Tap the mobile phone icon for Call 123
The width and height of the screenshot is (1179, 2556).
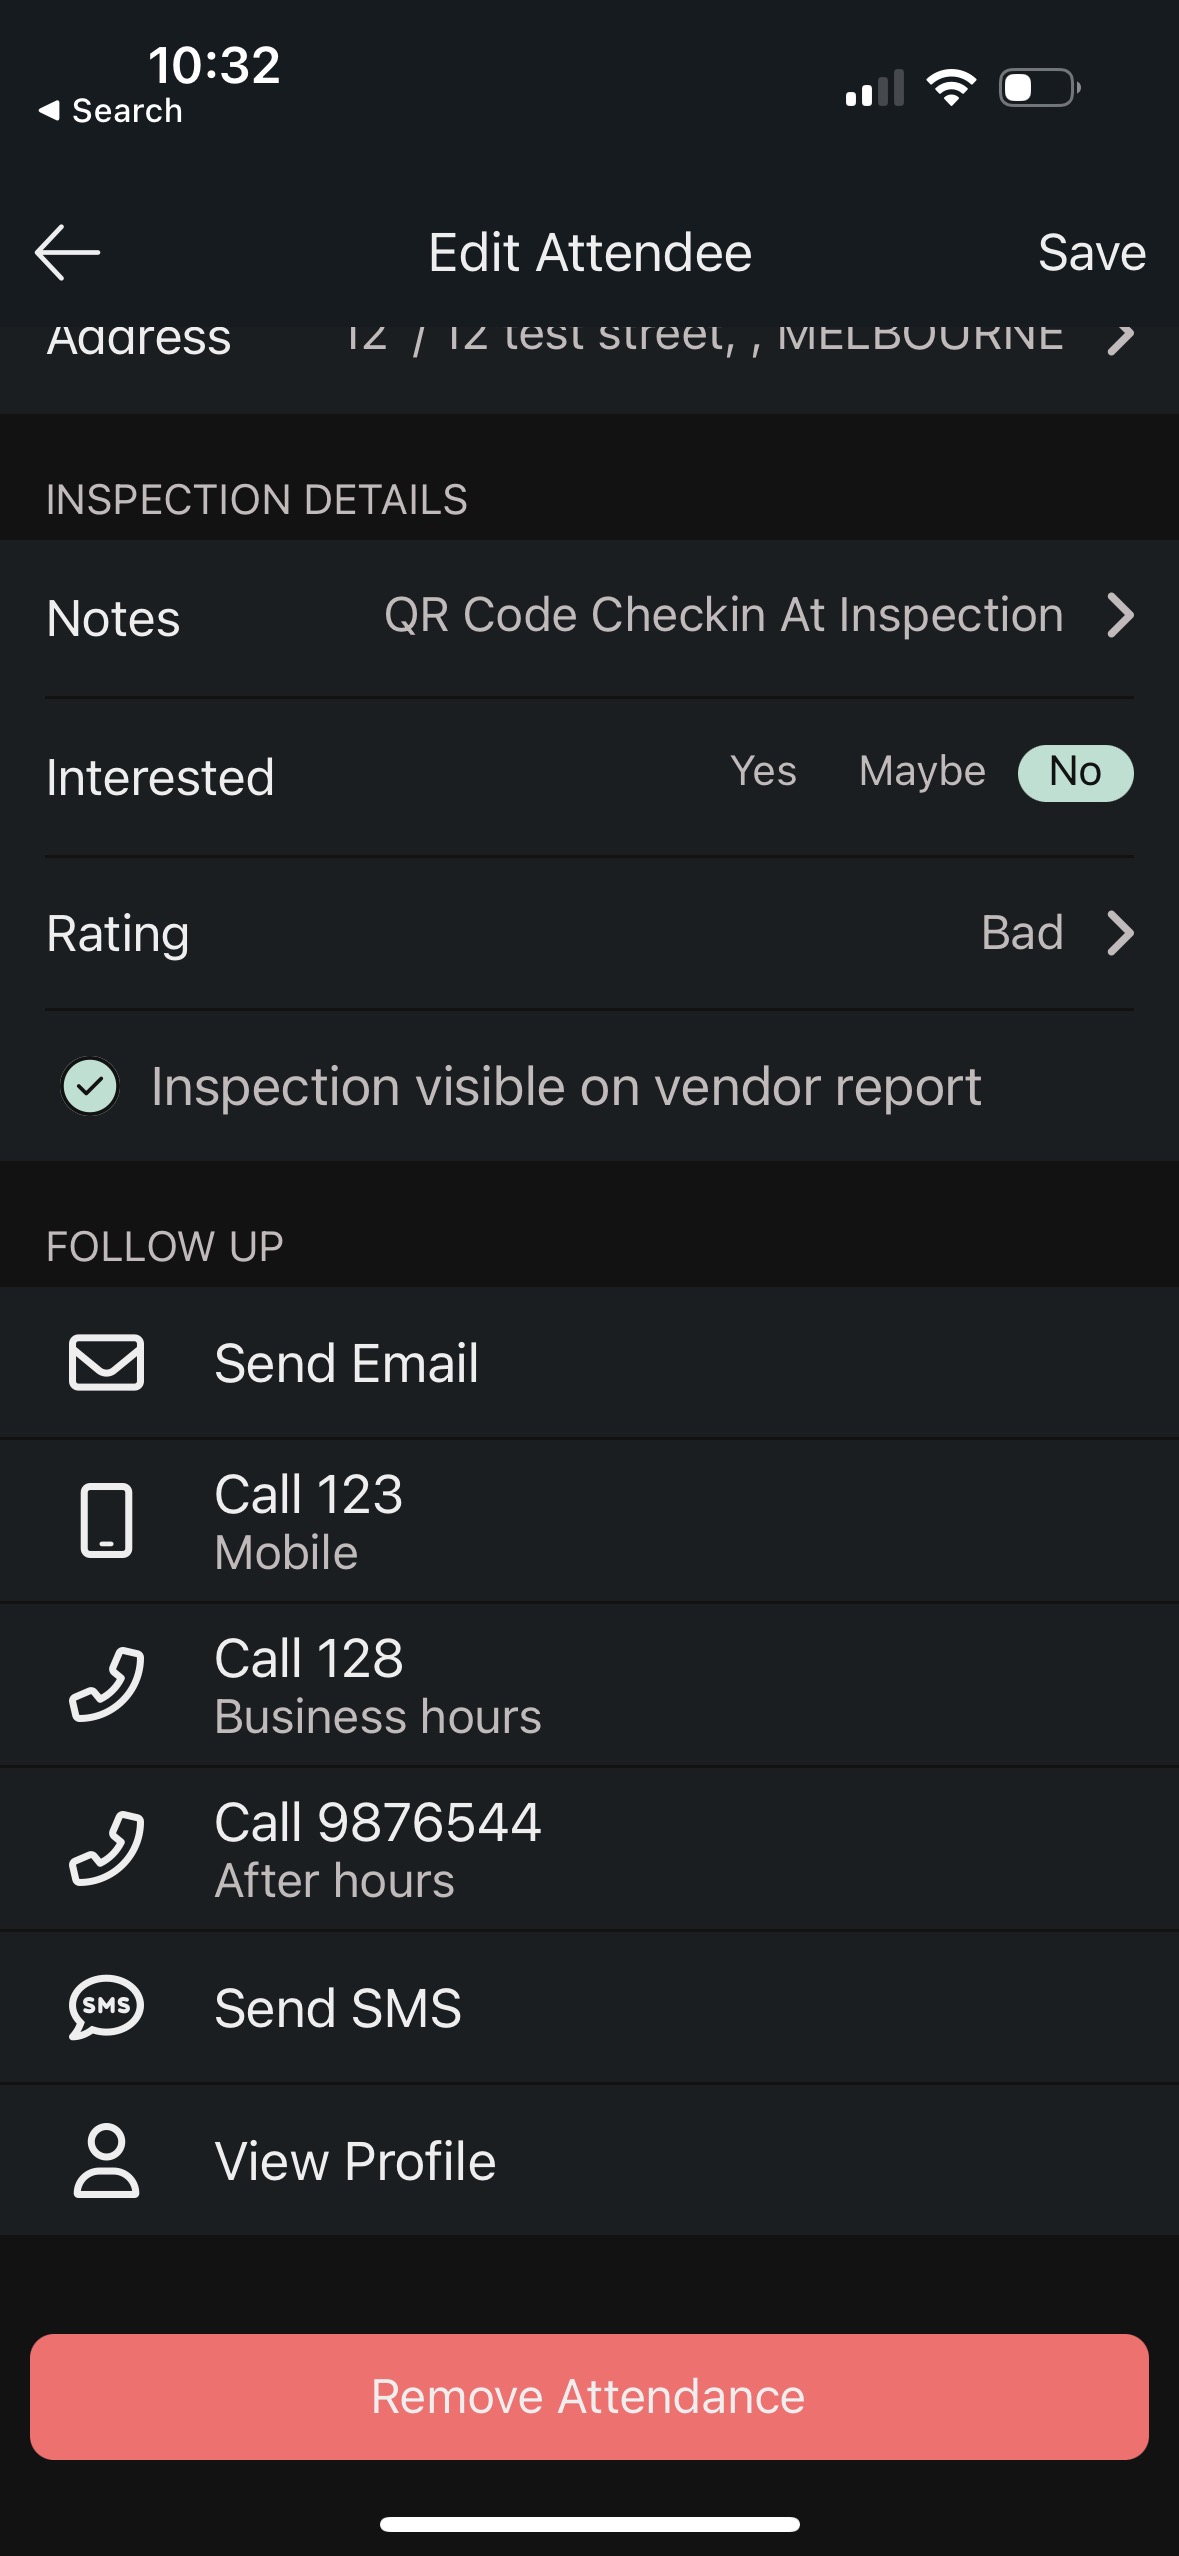(x=106, y=1520)
